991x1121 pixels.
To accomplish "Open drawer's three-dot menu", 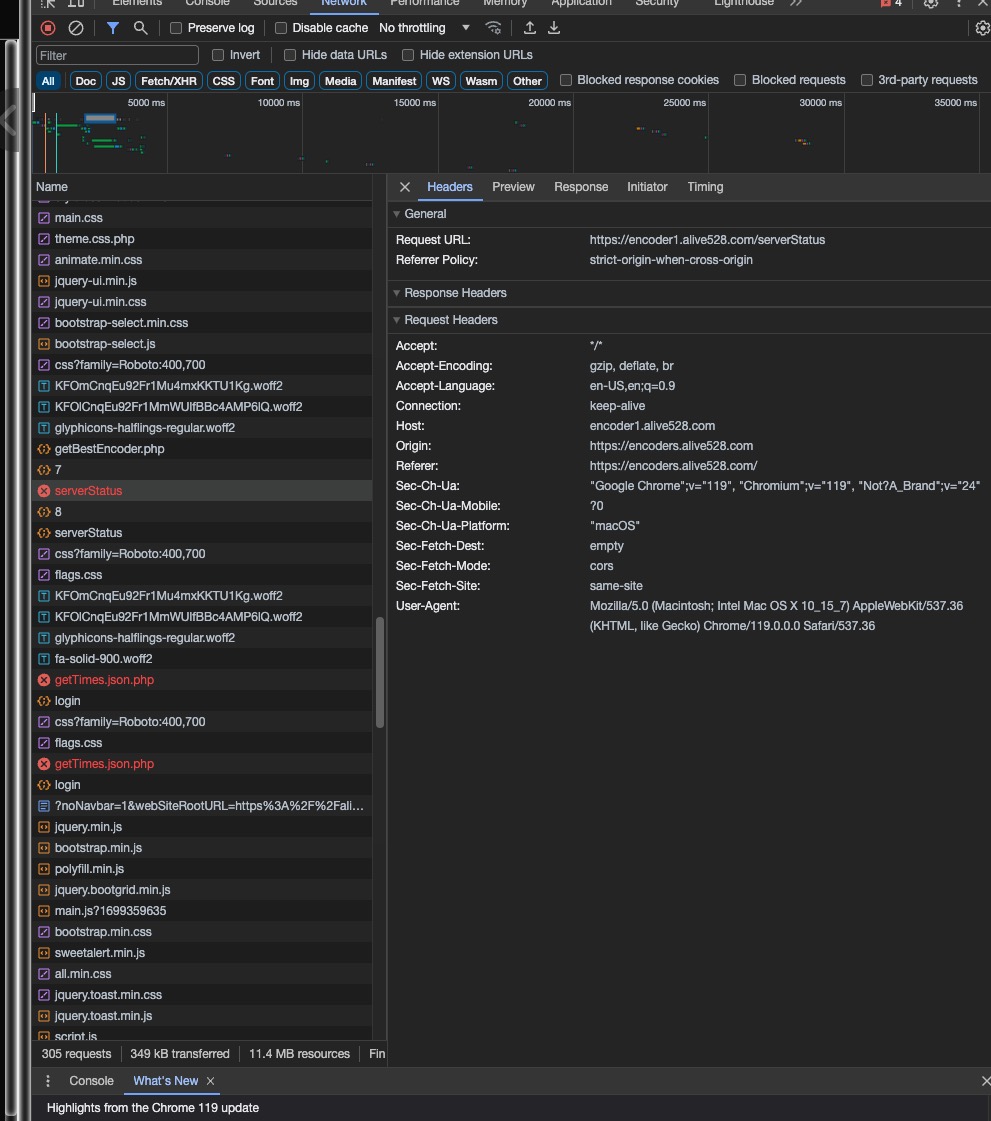I will click(x=48, y=1081).
